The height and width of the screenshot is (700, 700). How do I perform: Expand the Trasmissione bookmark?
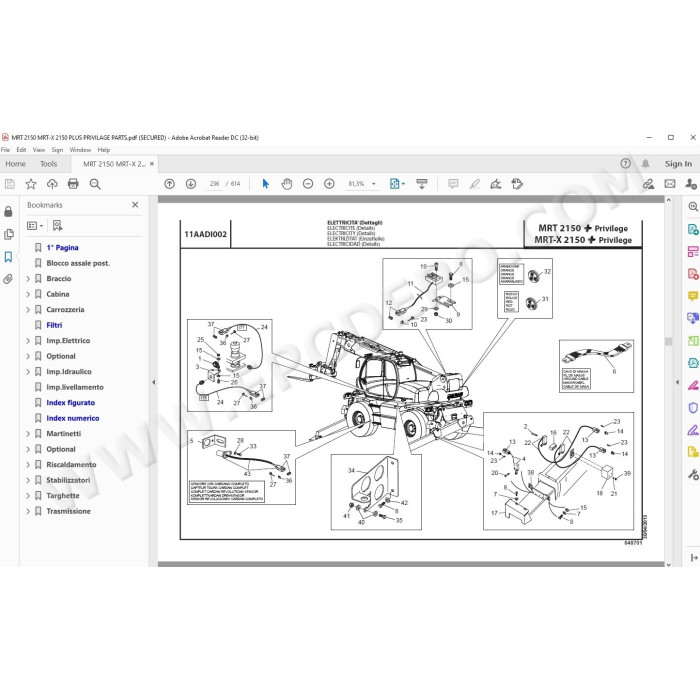(28, 512)
